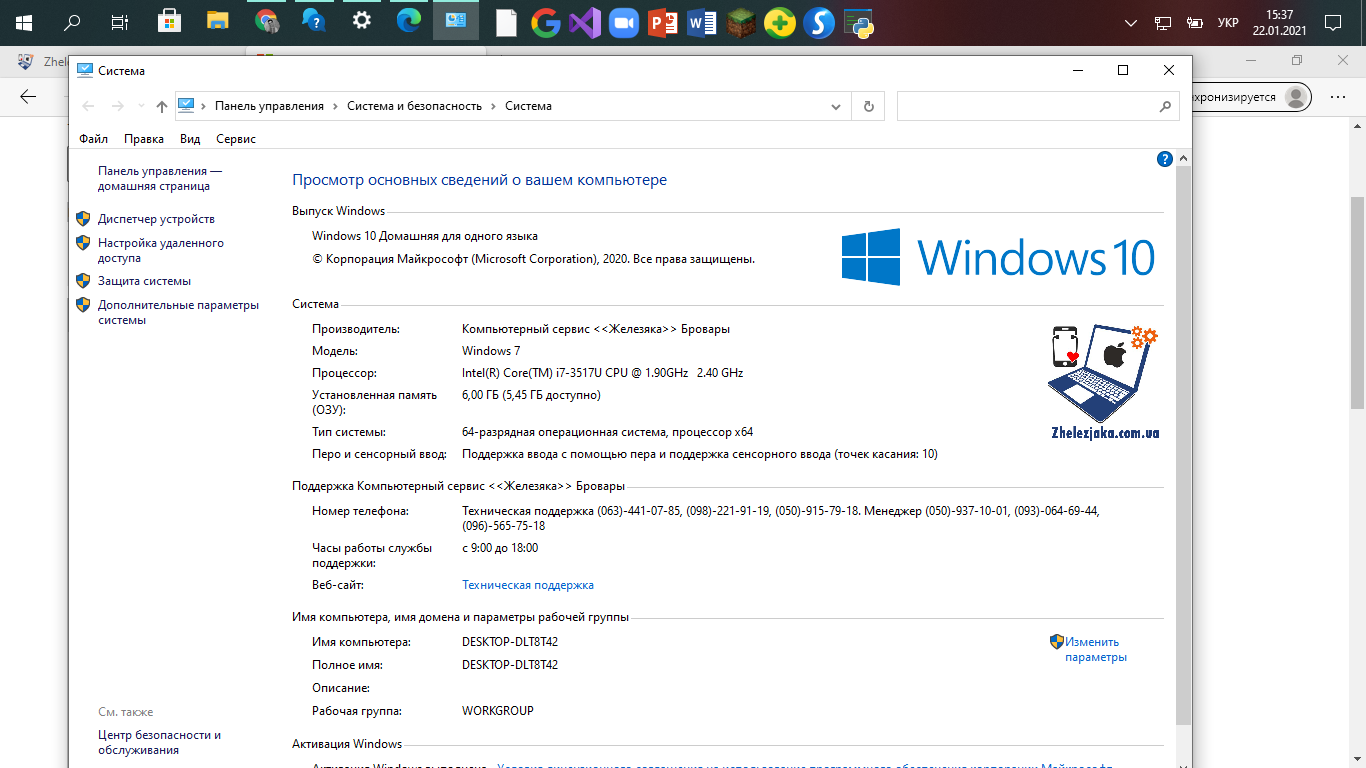Open Центр безопасности и обслуживания link
This screenshot has width=1366, height=768.
point(159,742)
